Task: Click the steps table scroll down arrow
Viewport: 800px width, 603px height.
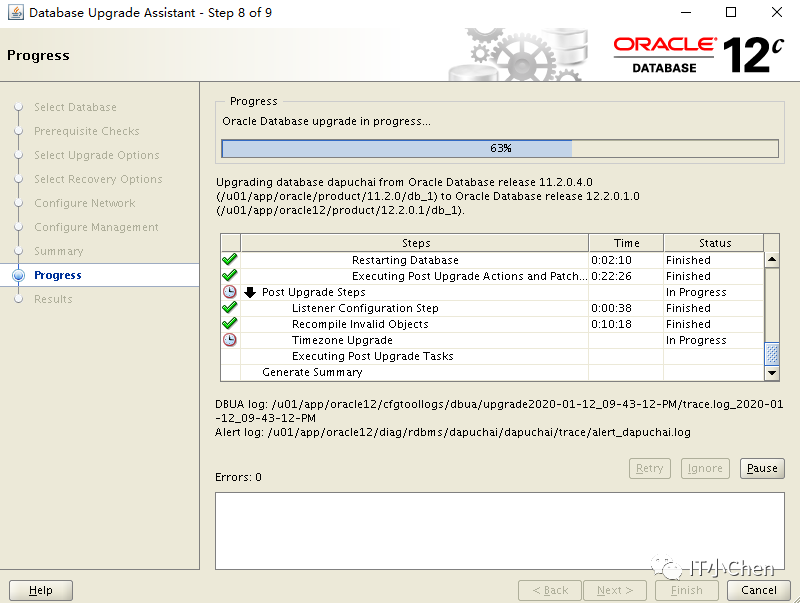Action: (772, 373)
